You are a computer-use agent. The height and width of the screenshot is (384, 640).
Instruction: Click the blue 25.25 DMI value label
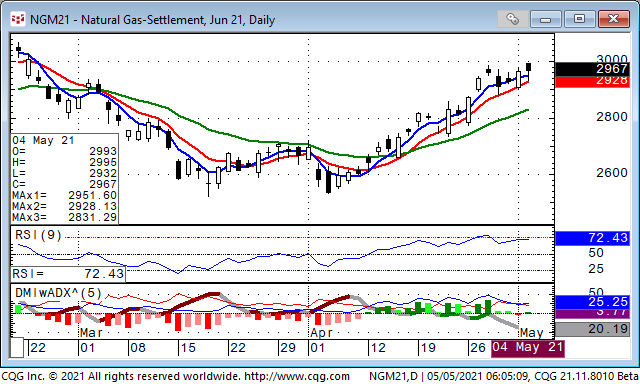(592, 302)
